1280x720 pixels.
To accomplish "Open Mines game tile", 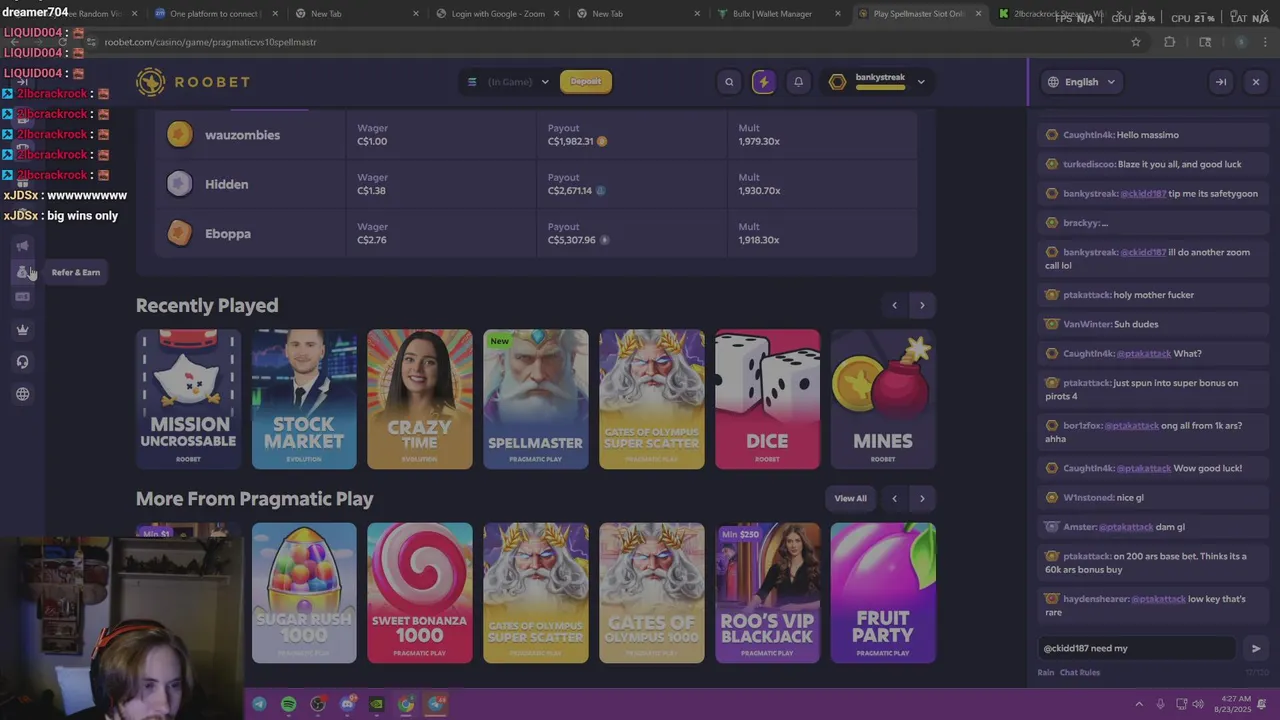I will pyautogui.click(x=883, y=399).
